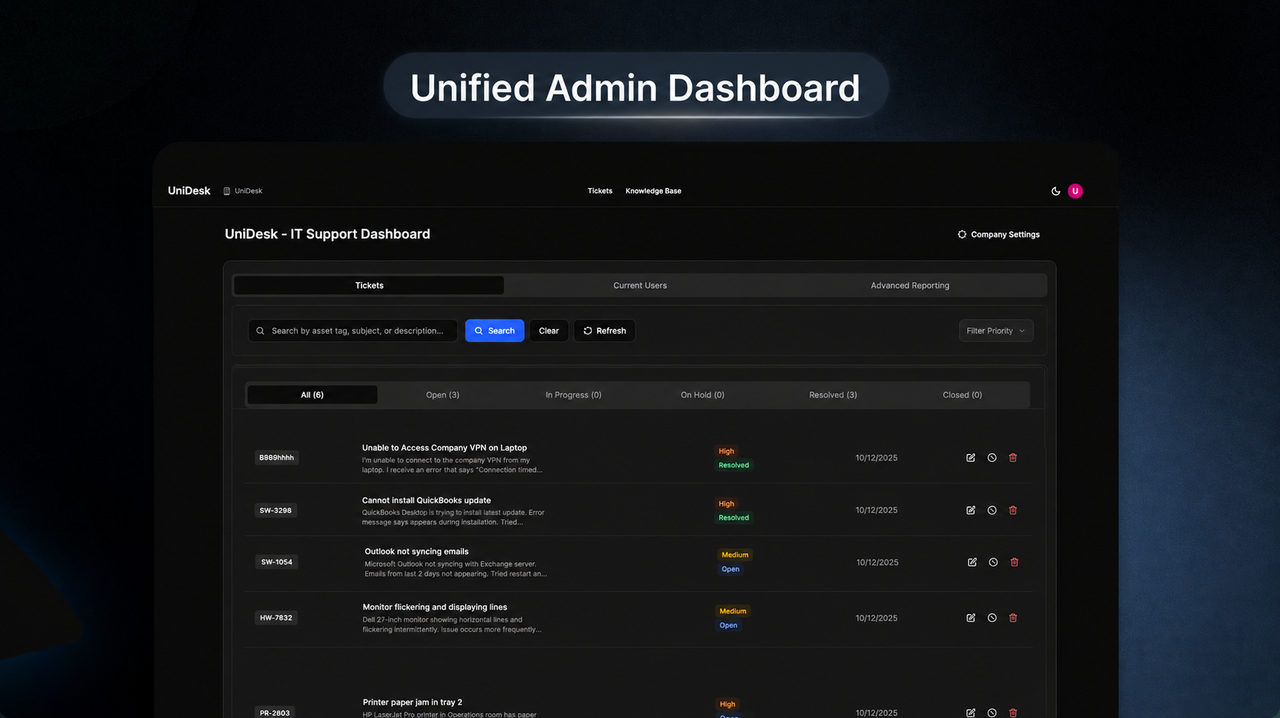Focus the ticket search input field
The width and height of the screenshot is (1280, 718).
(353, 331)
